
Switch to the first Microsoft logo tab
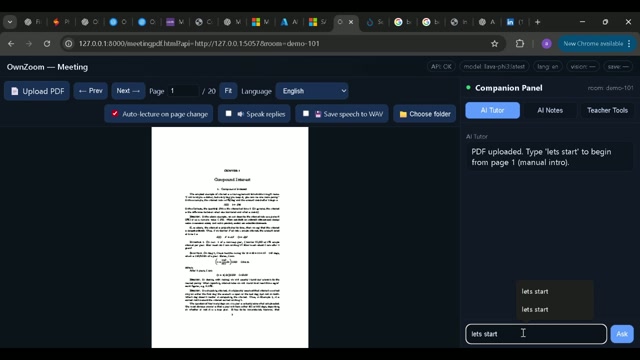coord(260,22)
